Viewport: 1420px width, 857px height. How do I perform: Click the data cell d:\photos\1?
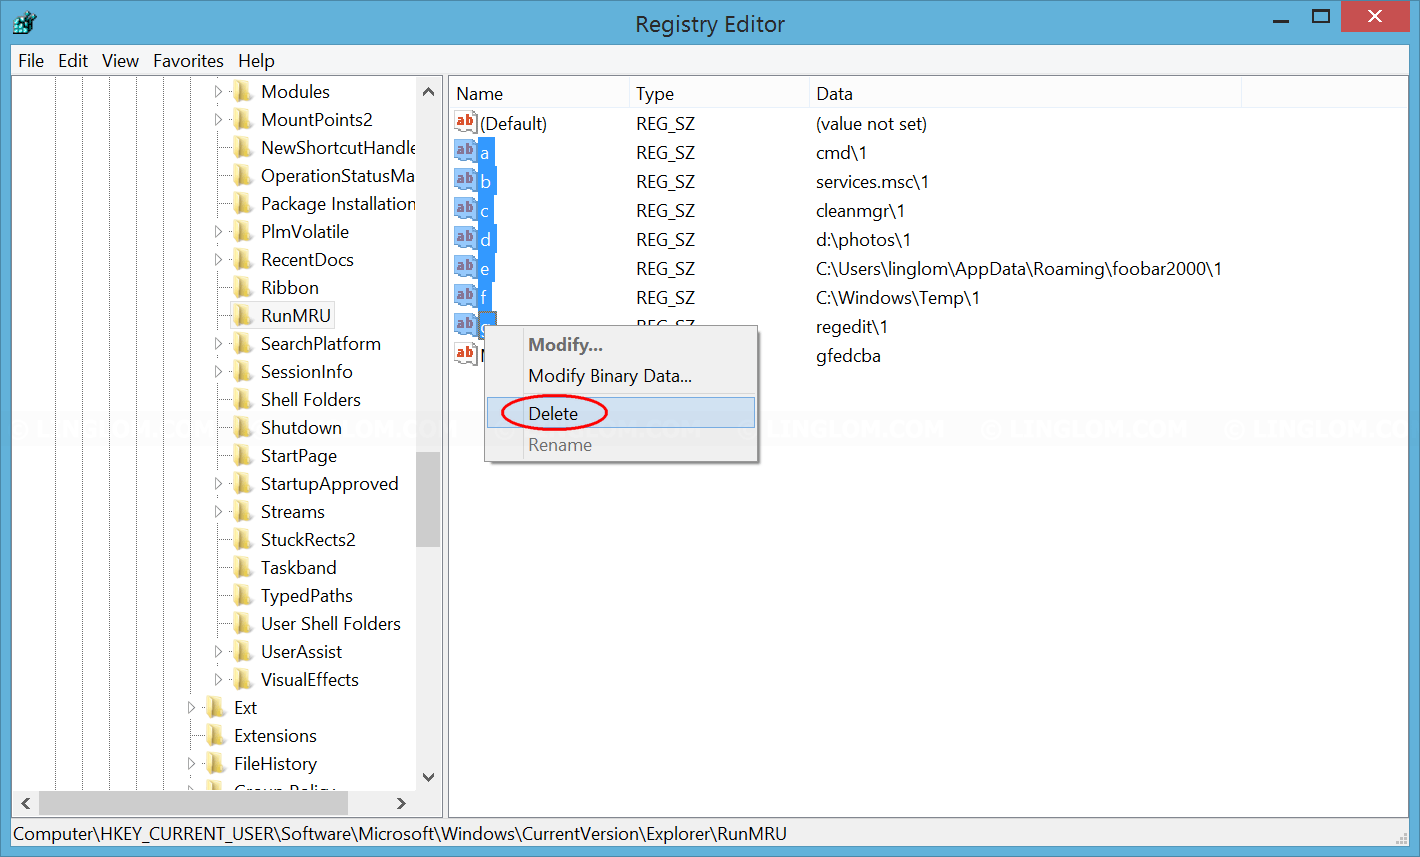pos(863,240)
